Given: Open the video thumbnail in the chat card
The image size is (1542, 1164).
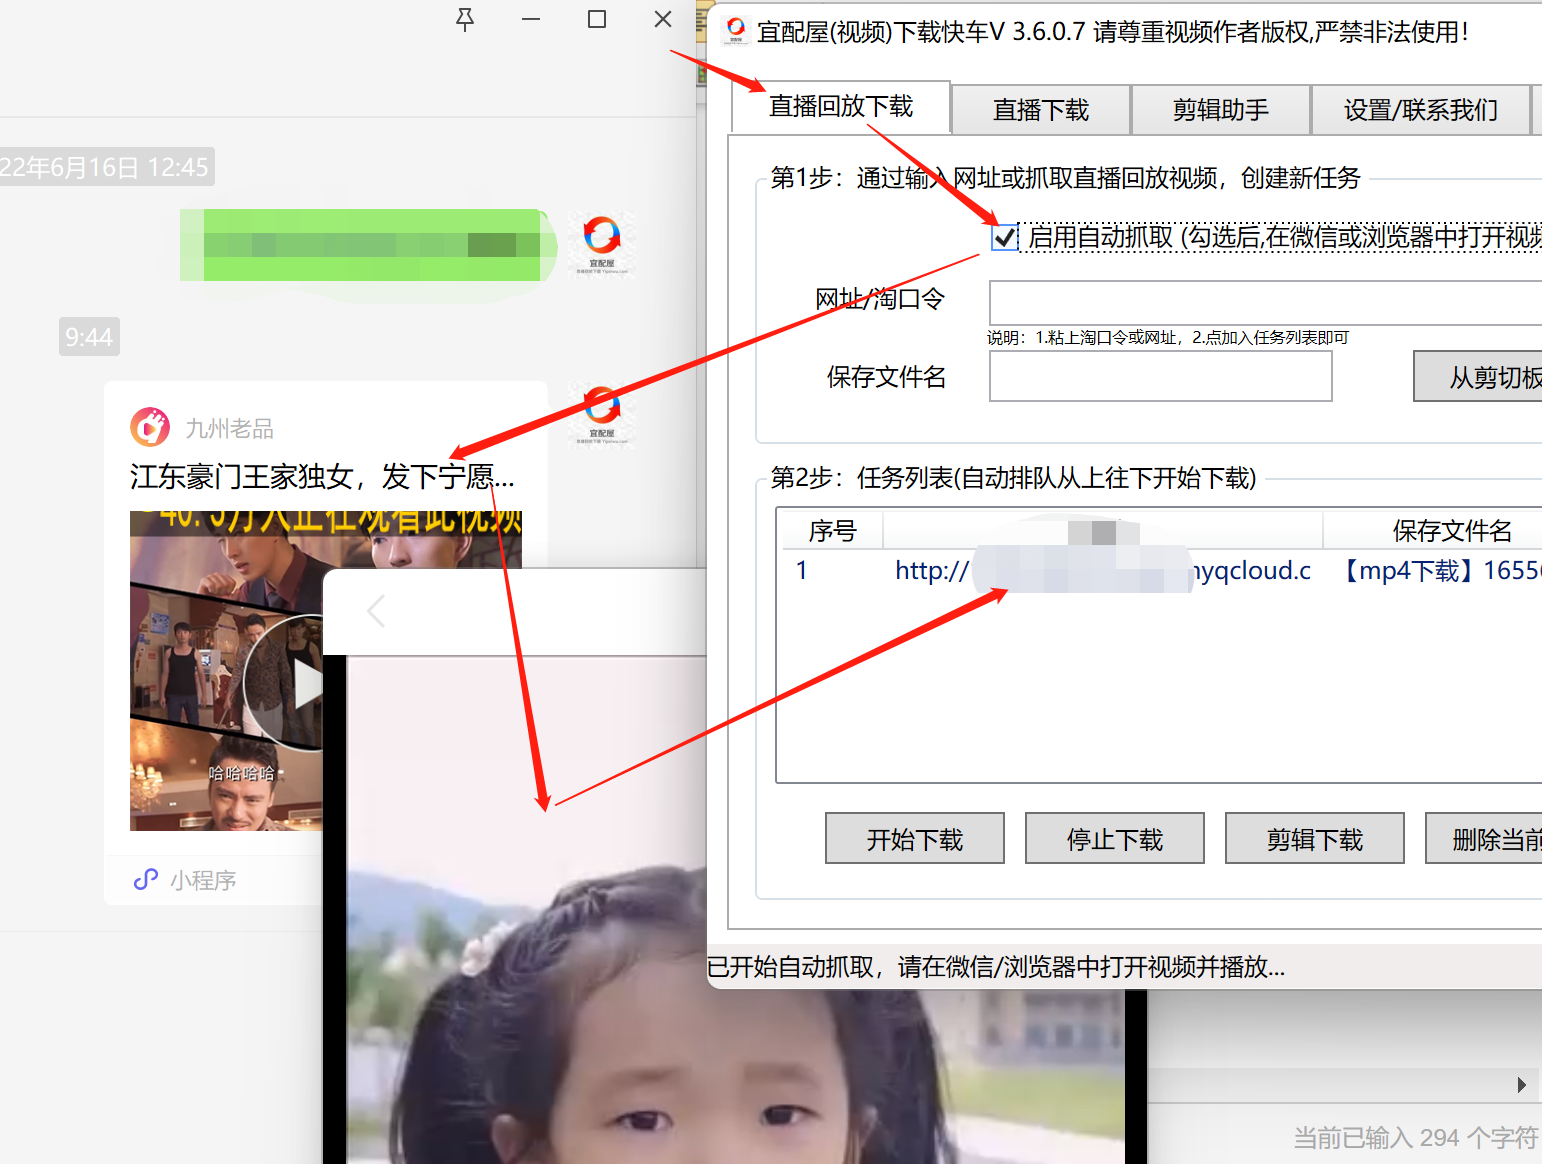Looking at the screenshot, I should coord(226,671).
